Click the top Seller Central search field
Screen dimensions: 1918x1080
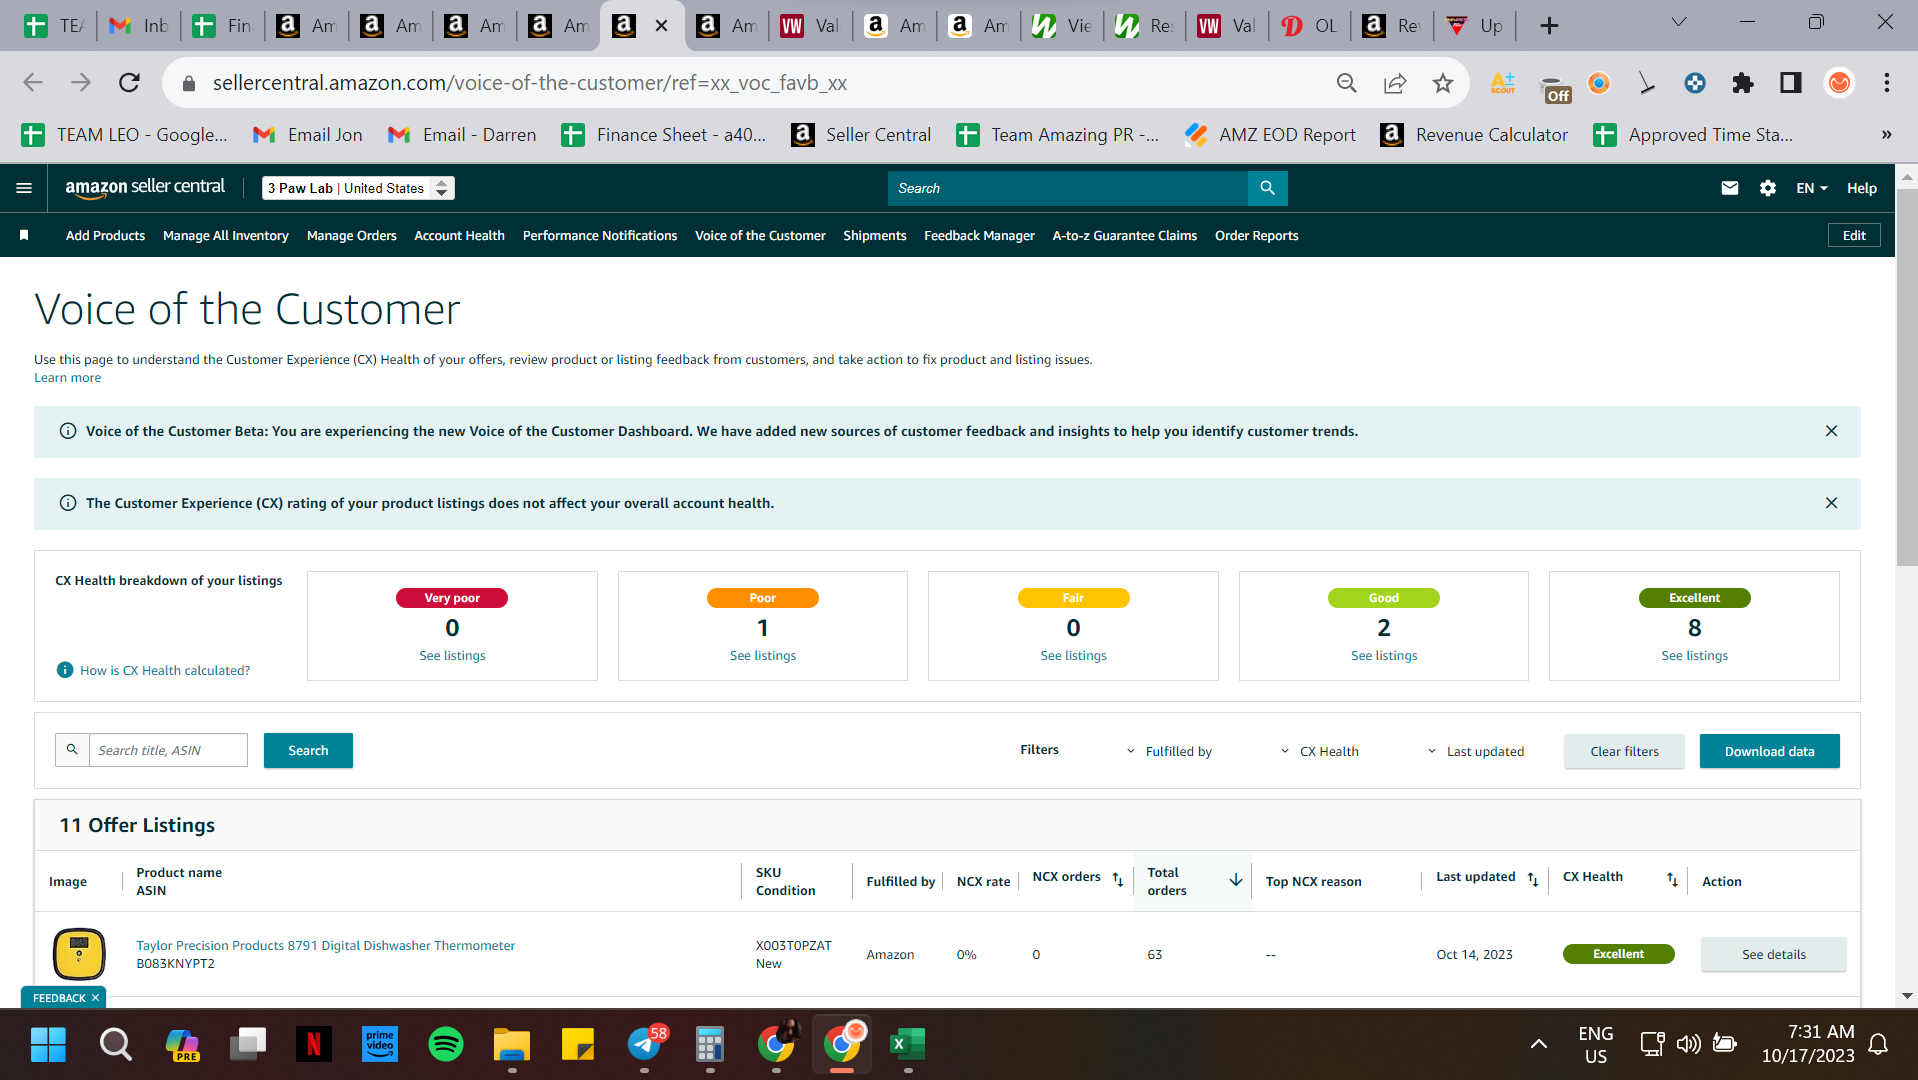click(x=1068, y=188)
